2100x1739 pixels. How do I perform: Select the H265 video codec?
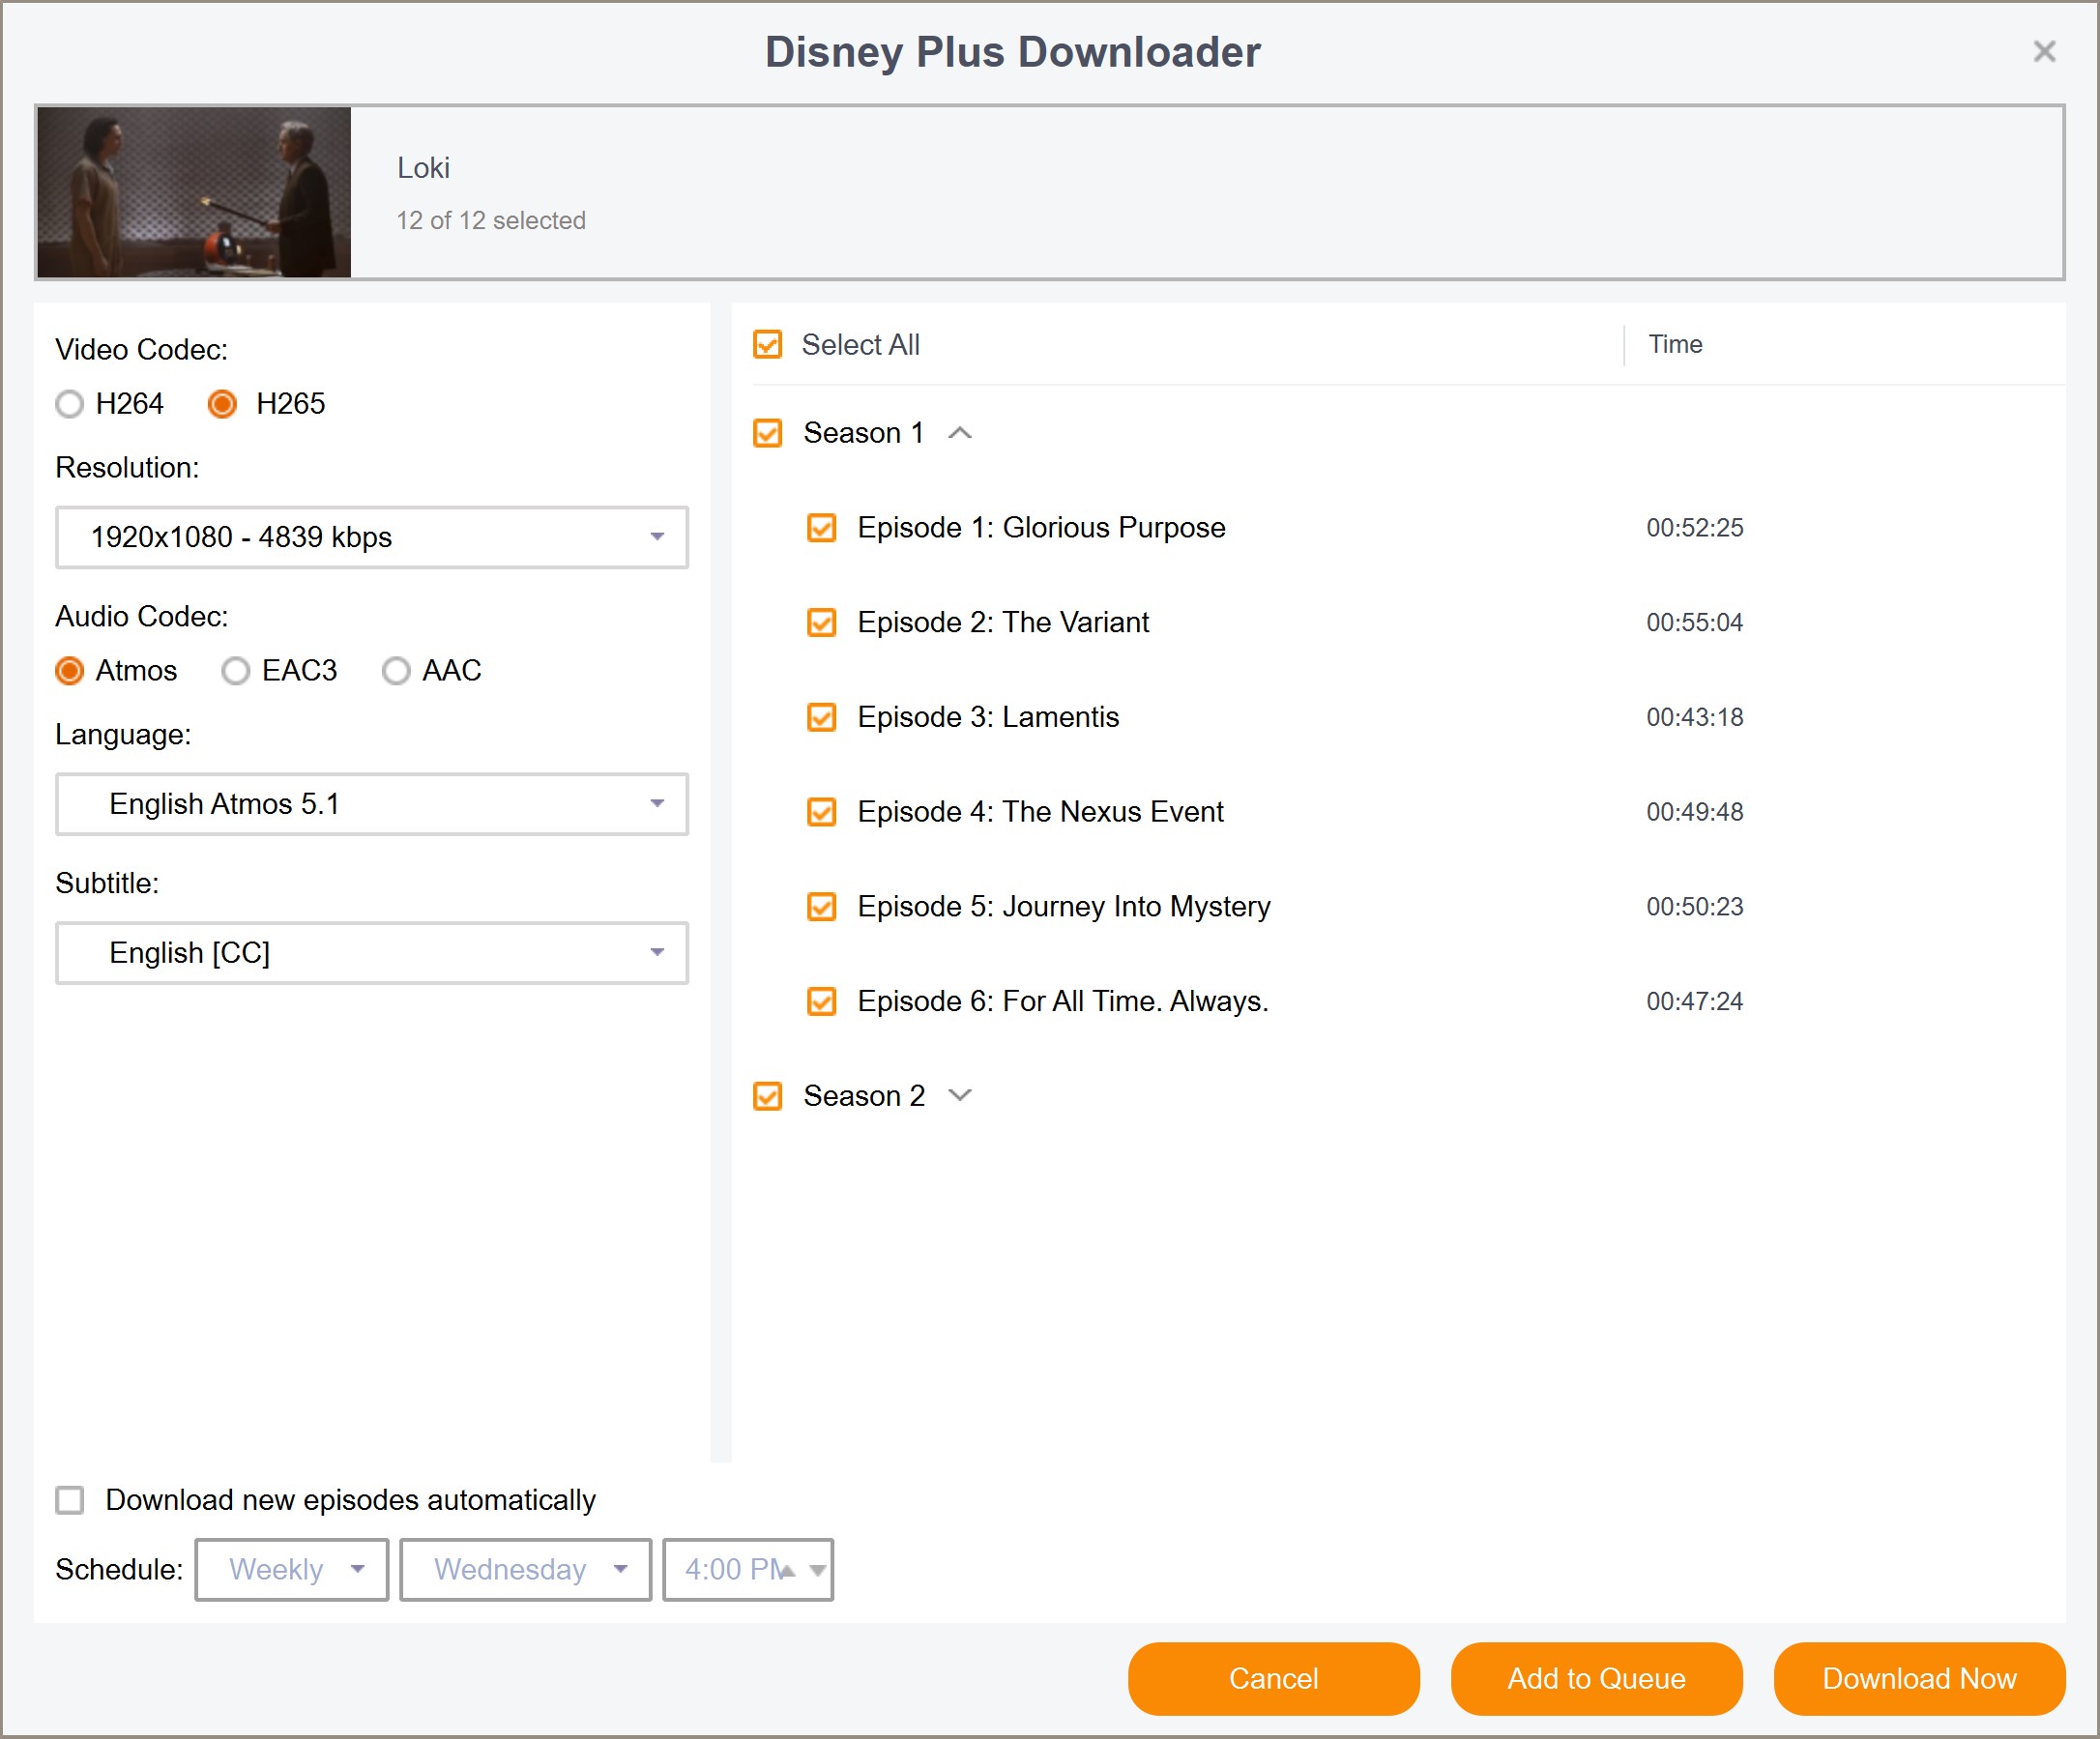pyautogui.click(x=222, y=404)
